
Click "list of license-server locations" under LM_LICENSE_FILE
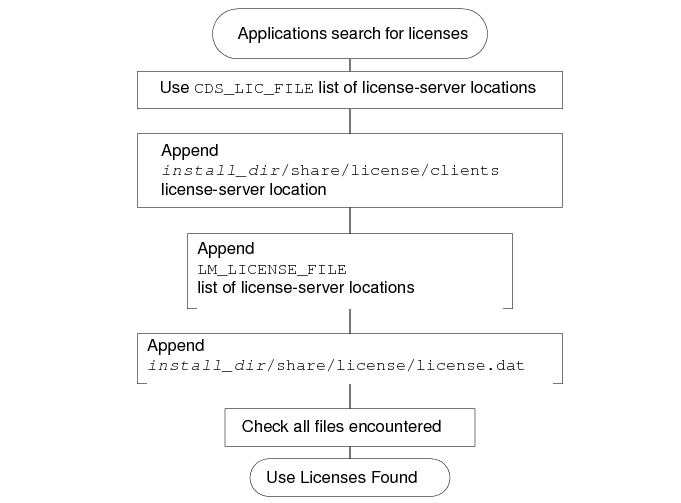[x=305, y=288]
